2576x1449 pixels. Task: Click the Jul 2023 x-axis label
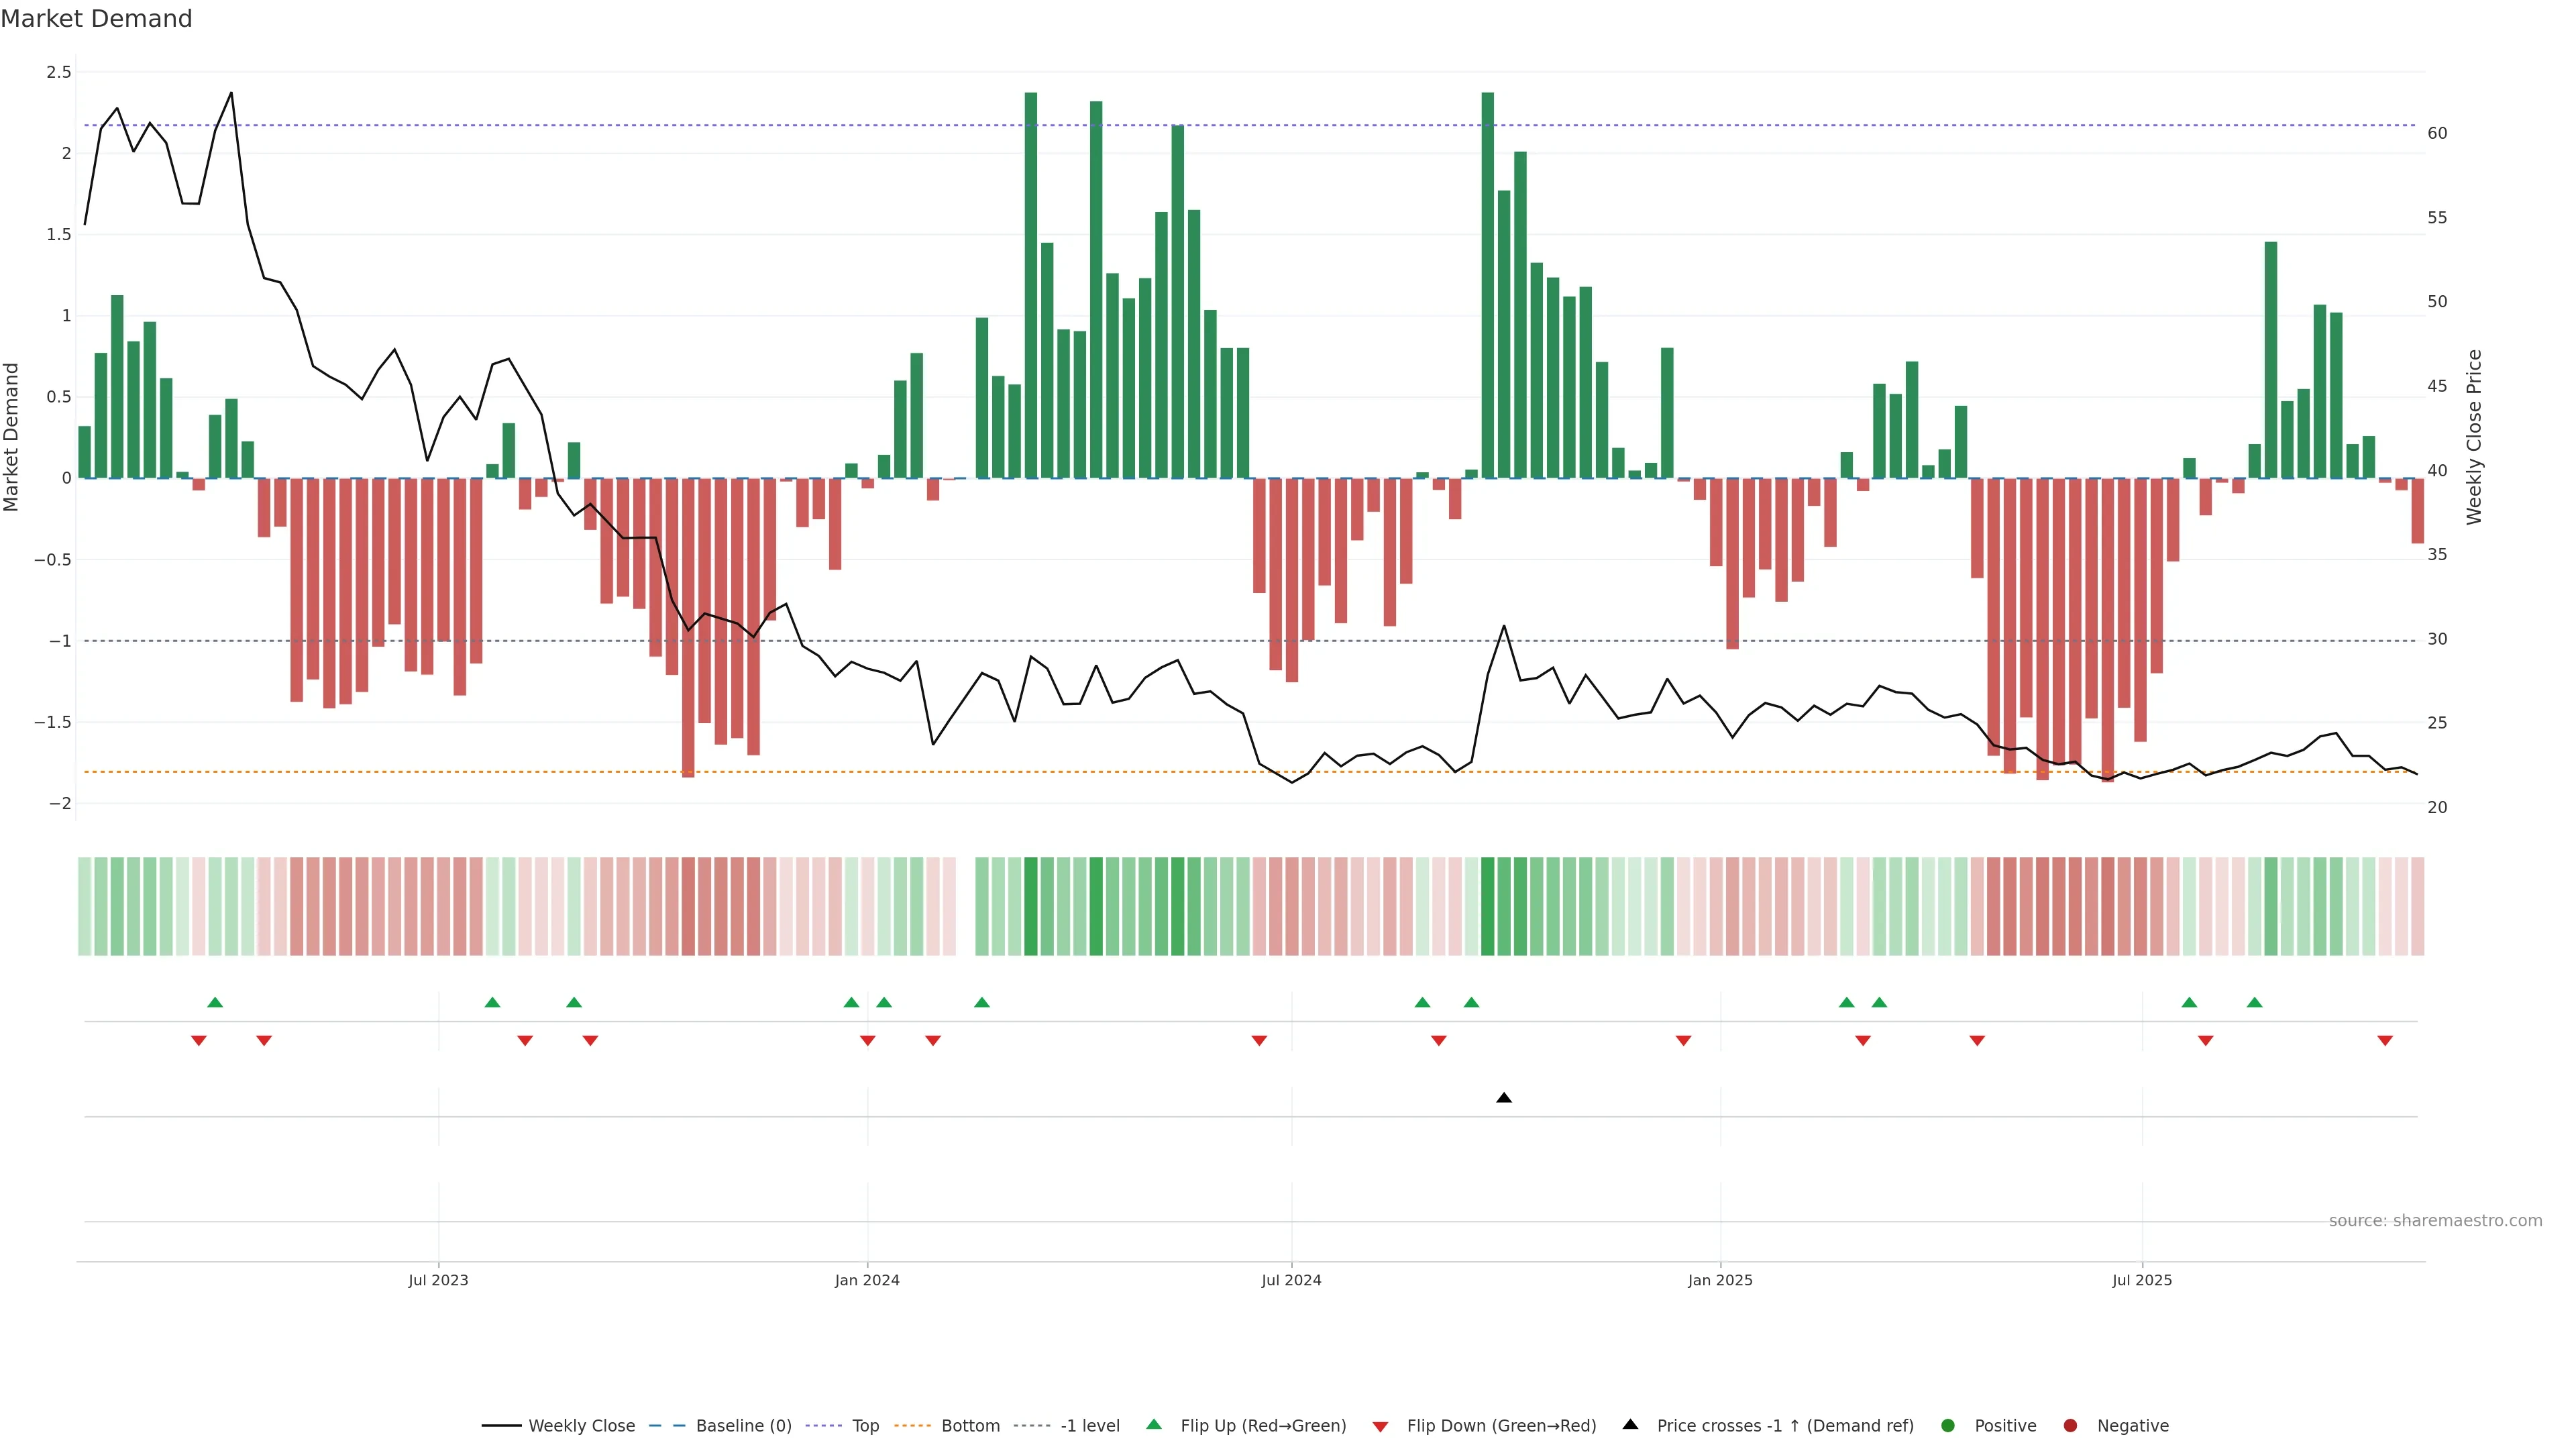438,1280
